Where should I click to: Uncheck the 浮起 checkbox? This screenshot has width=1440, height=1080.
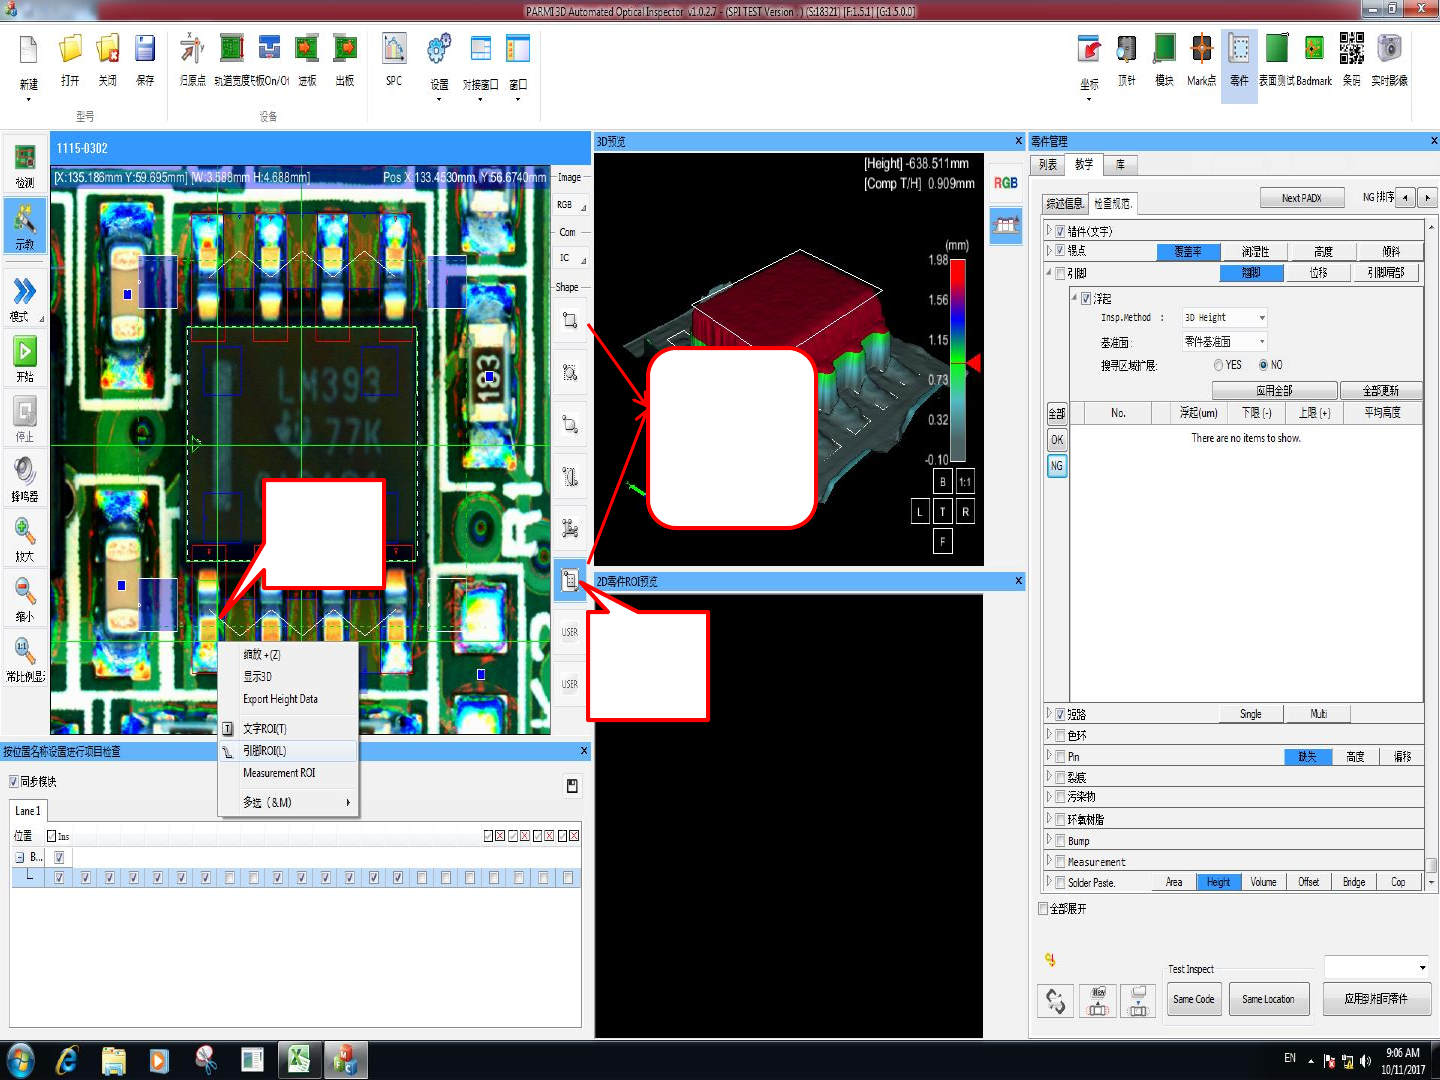(1086, 298)
